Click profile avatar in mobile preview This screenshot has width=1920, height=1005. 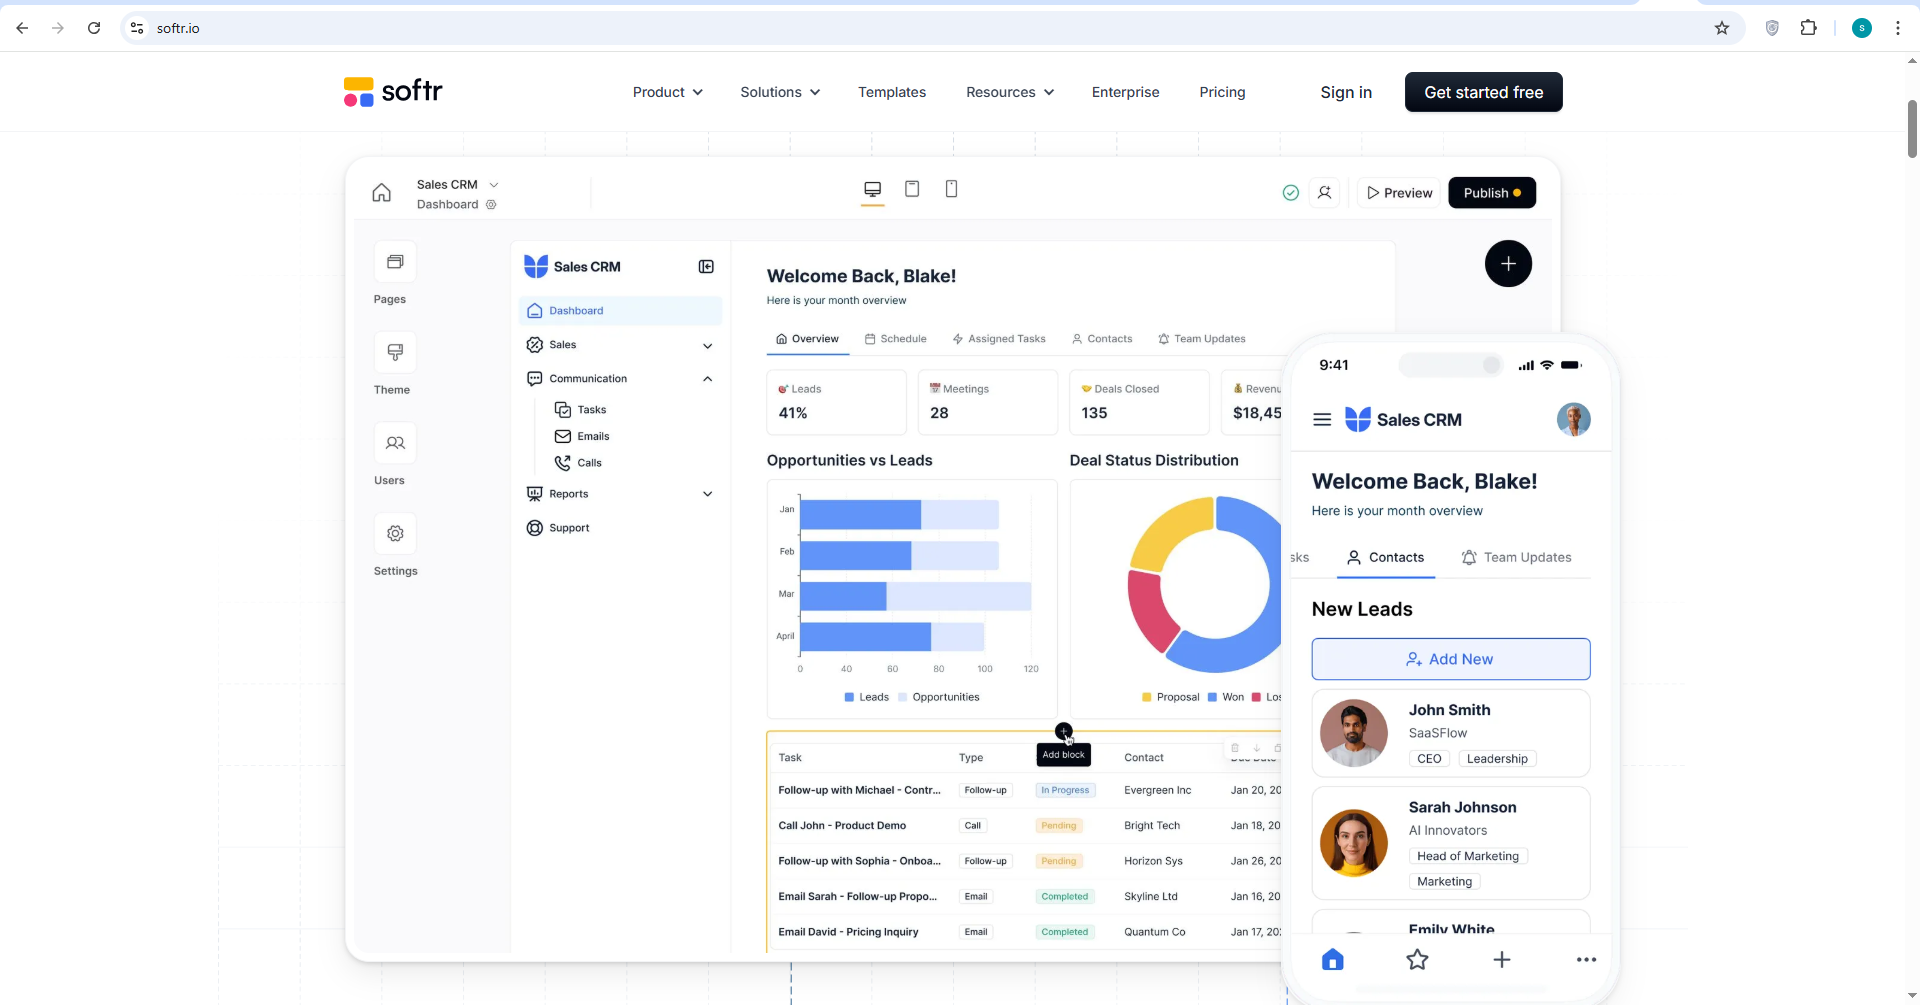(x=1573, y=420)
